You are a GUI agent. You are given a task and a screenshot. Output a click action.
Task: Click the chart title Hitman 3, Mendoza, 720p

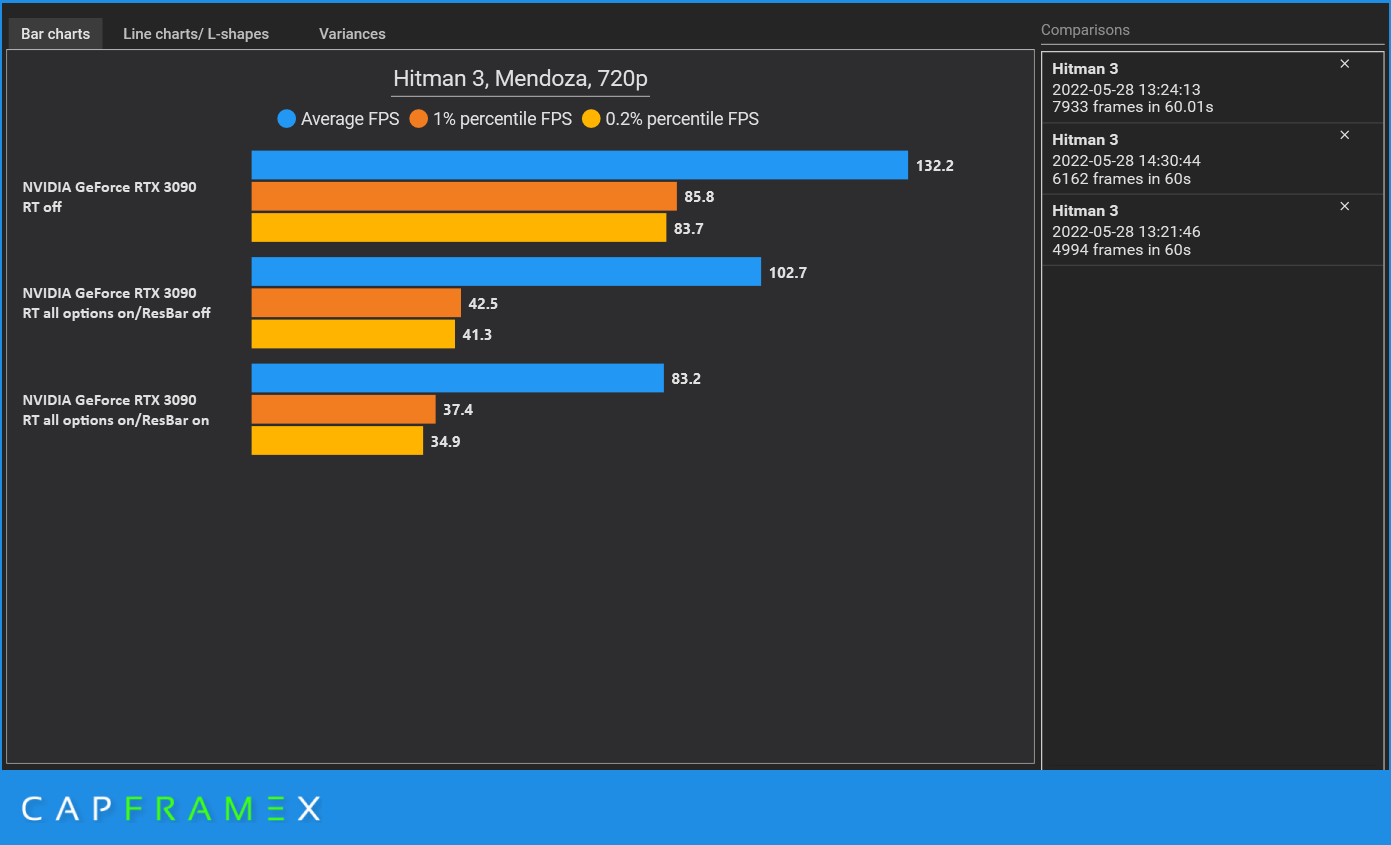click(520, 79)
